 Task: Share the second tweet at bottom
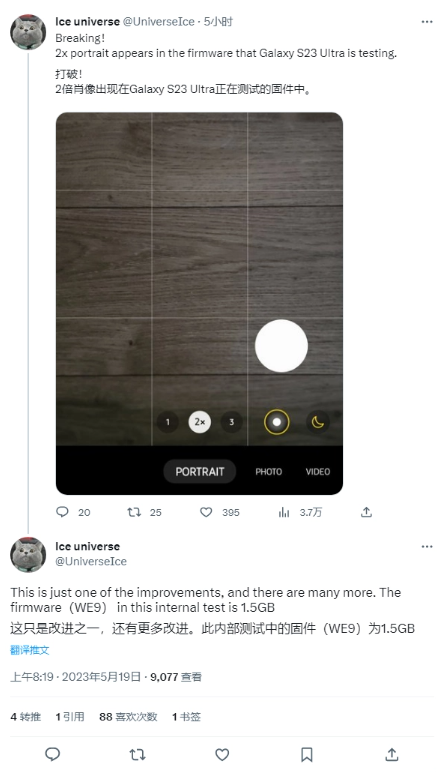391,754
